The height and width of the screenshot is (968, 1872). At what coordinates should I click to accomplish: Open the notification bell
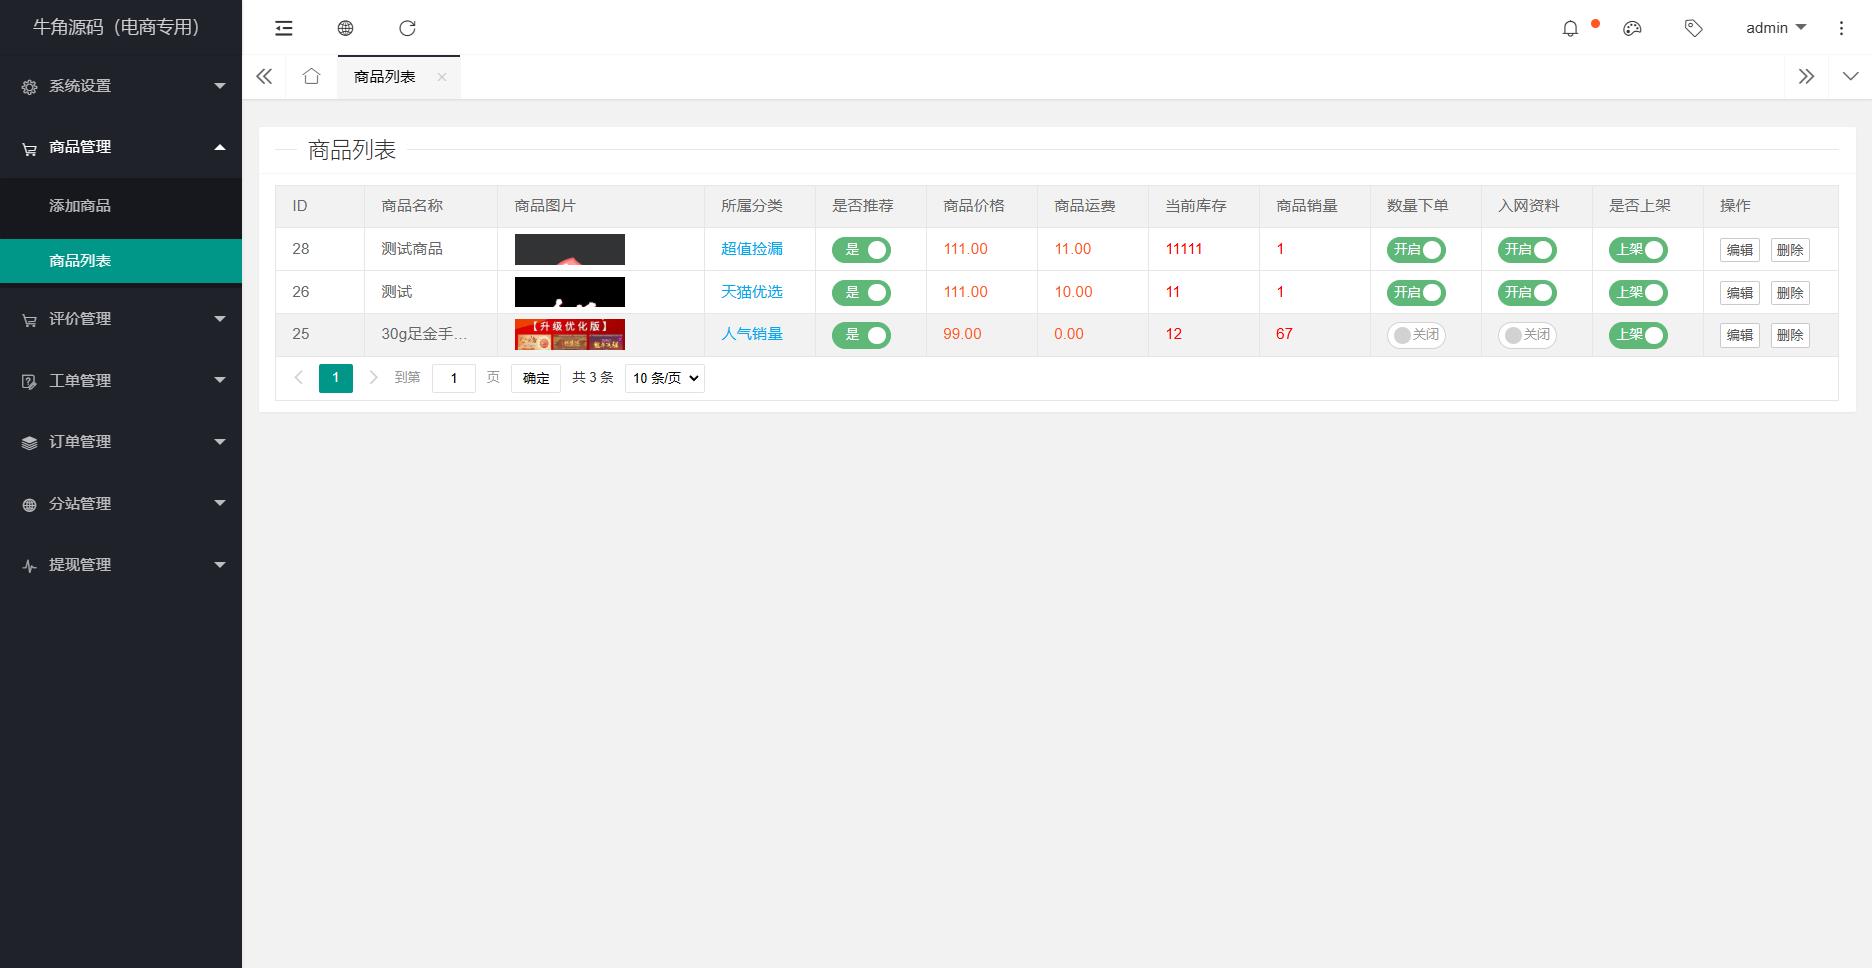1570,28
